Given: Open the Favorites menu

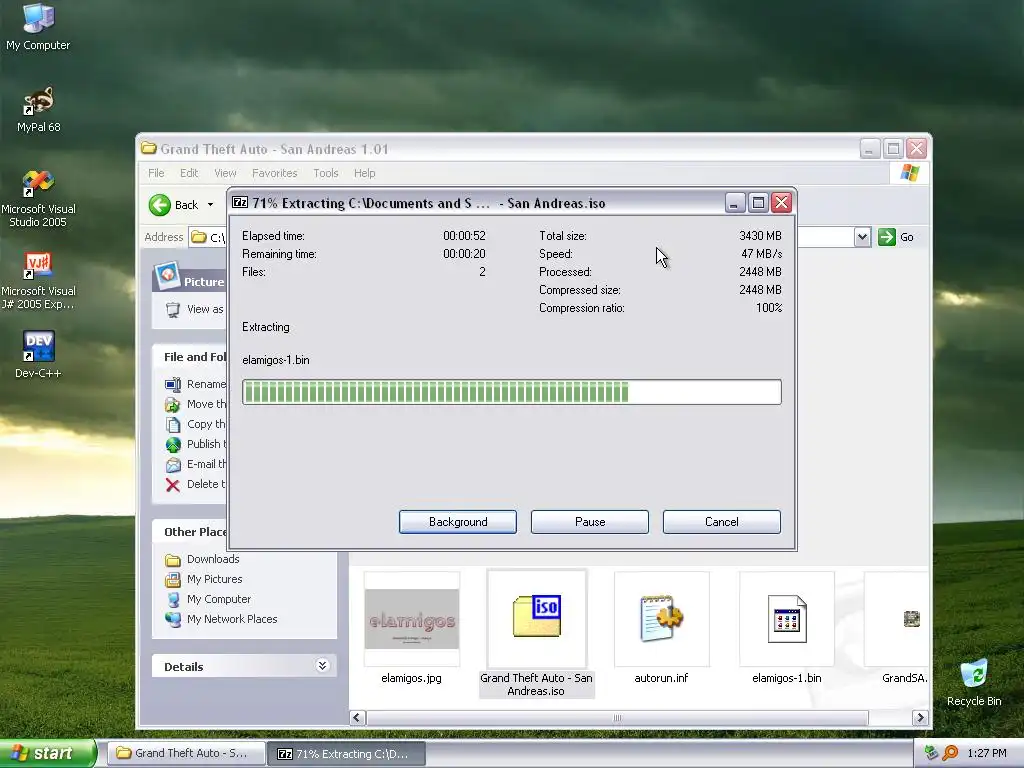Looking at the screenshot, I should pos(274,173).
